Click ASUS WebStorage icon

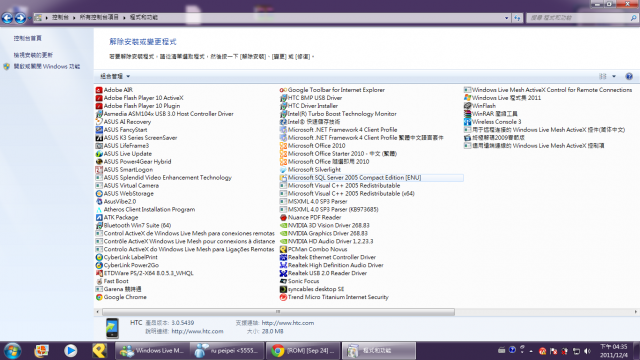99,193
